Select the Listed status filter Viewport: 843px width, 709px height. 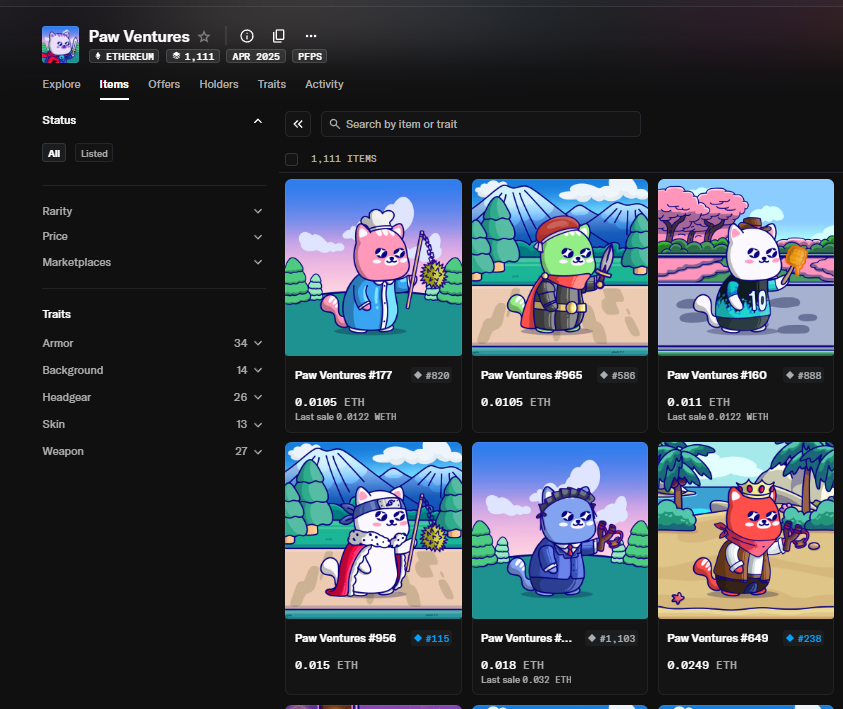coord(94,153)
